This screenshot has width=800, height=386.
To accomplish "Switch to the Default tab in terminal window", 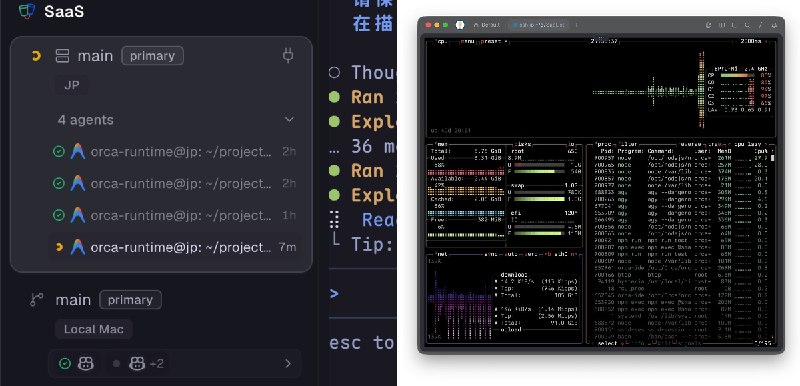I will pos(487,24).
